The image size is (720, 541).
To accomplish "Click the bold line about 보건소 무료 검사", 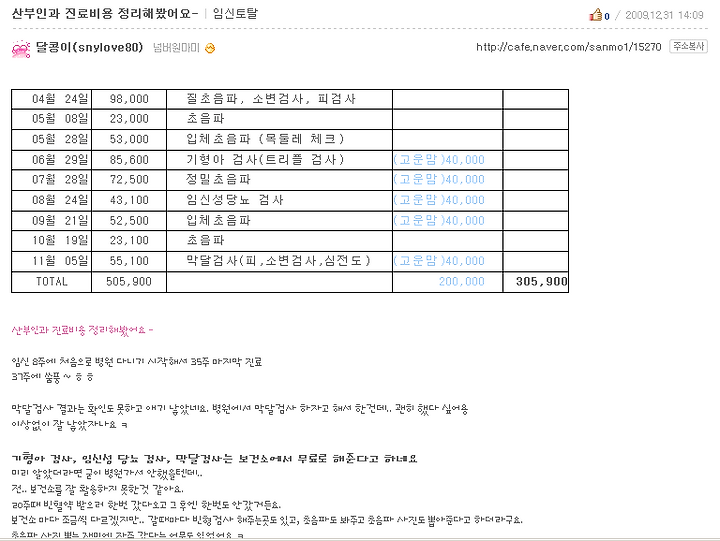I will tap(214, 458).
